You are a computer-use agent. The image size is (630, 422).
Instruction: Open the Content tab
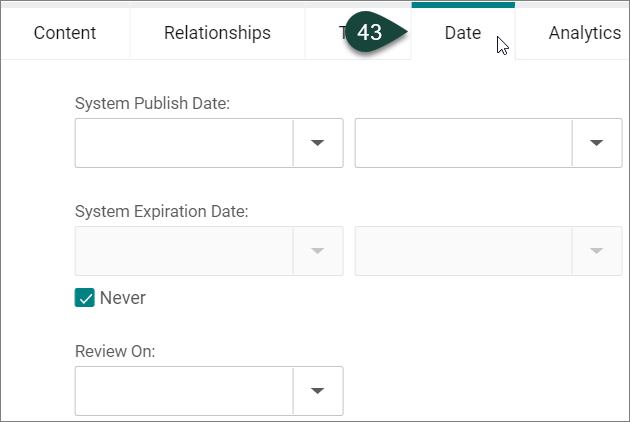tap(65, 33)
